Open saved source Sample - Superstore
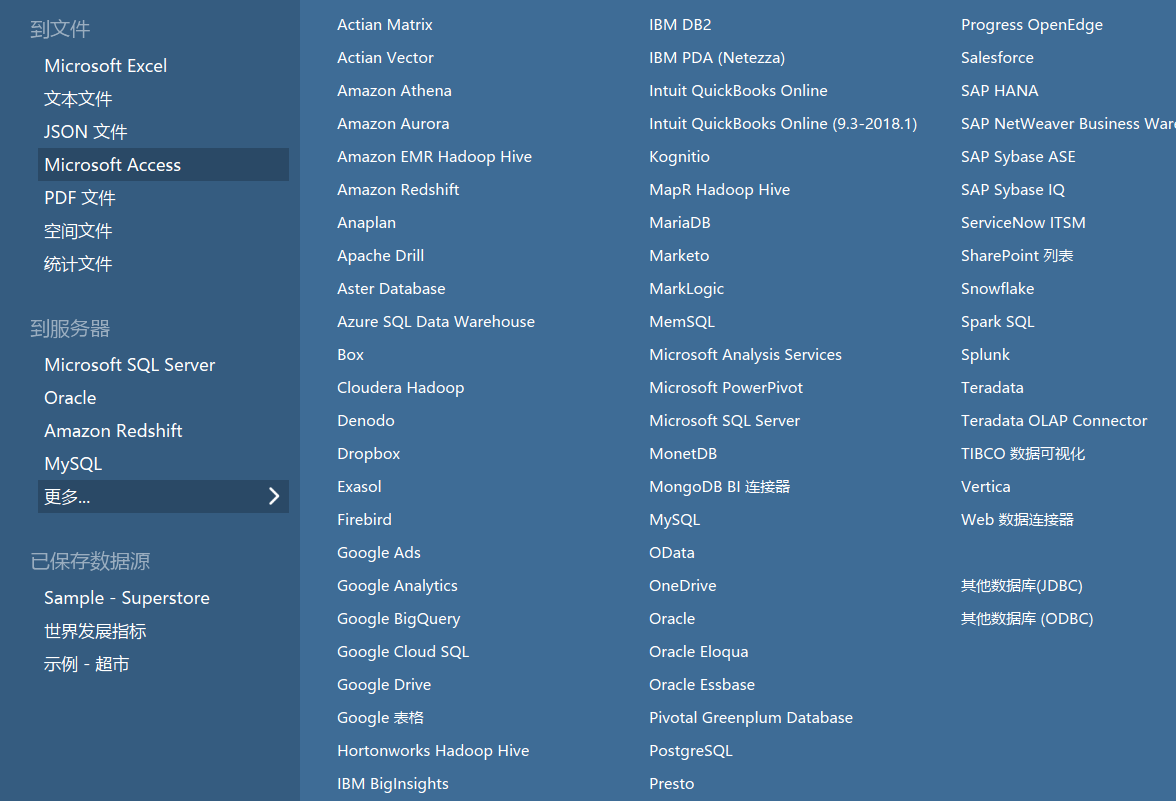Image resolution: width=1176 pixels, height=801 pixels. (x=127, y=598)
